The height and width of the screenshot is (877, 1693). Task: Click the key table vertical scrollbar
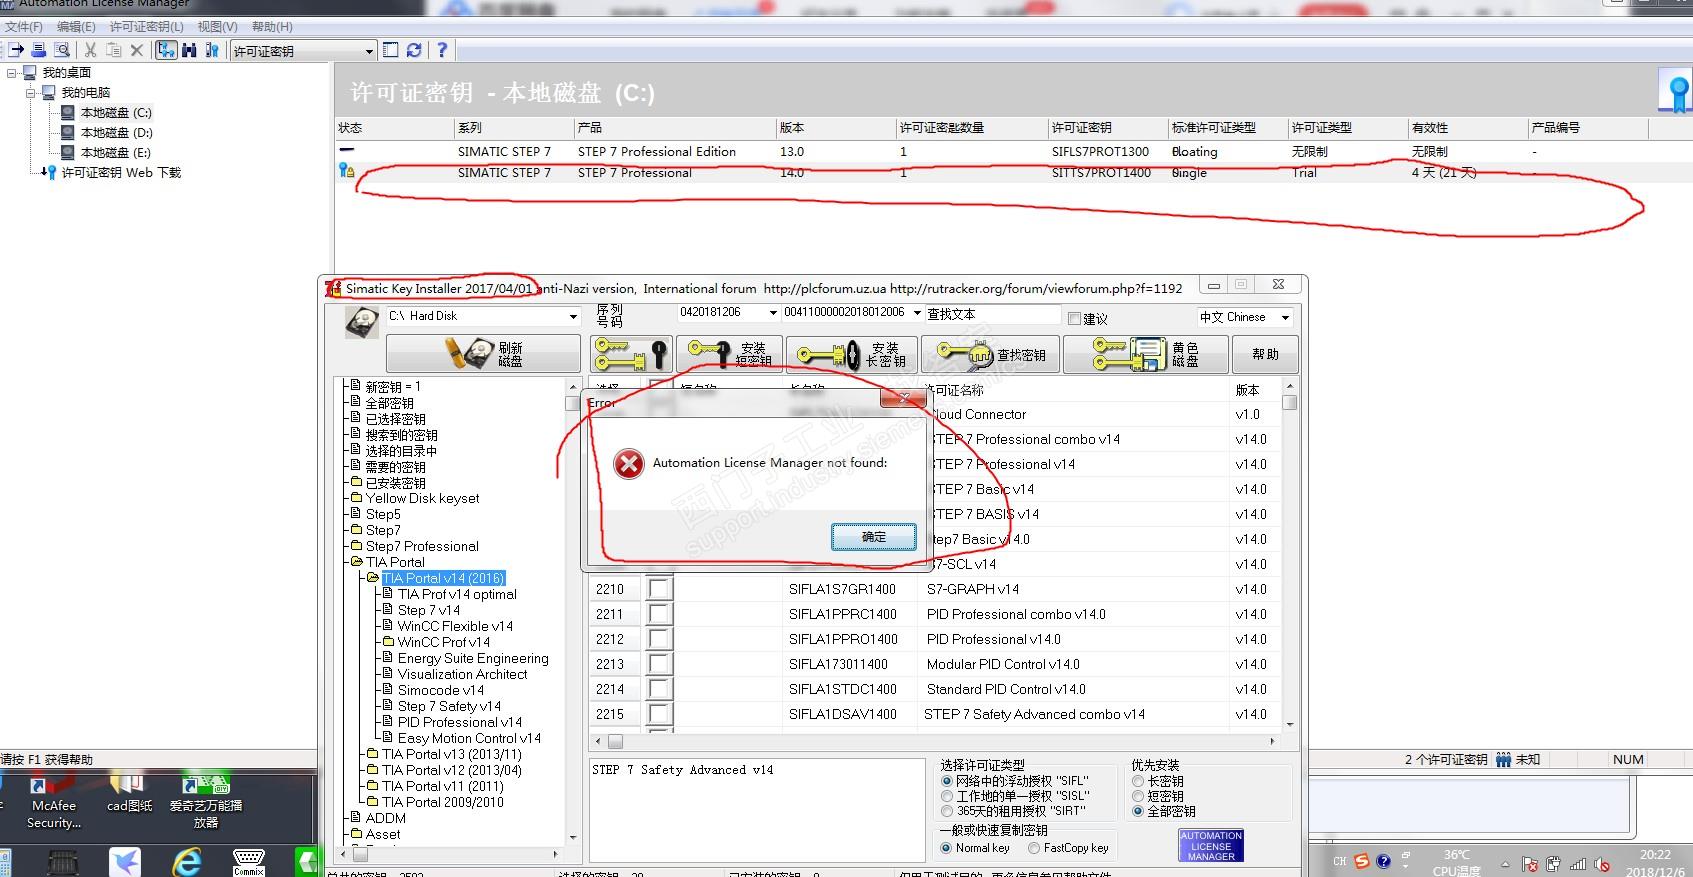pyautogui.click(x=1290, y=555)
